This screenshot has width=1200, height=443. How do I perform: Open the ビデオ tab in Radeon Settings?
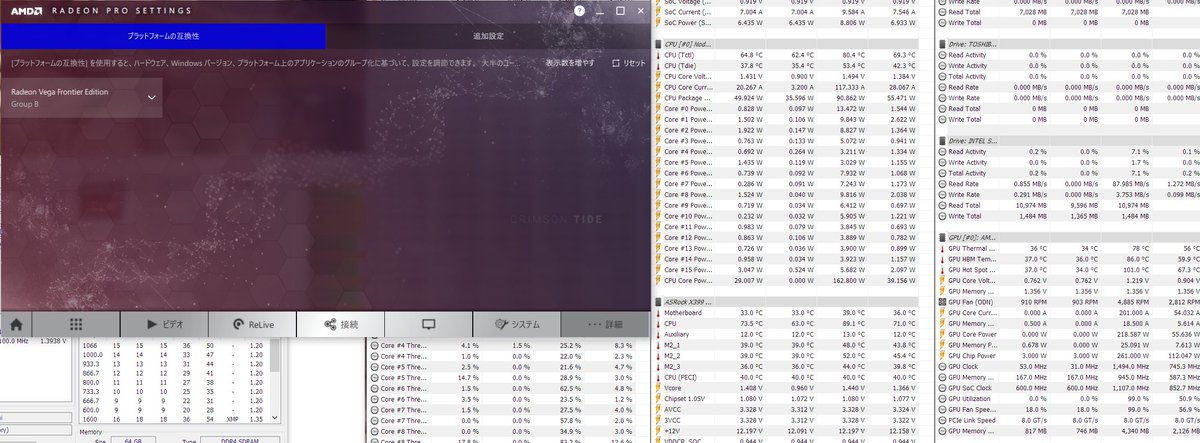(x=165, y=324)
